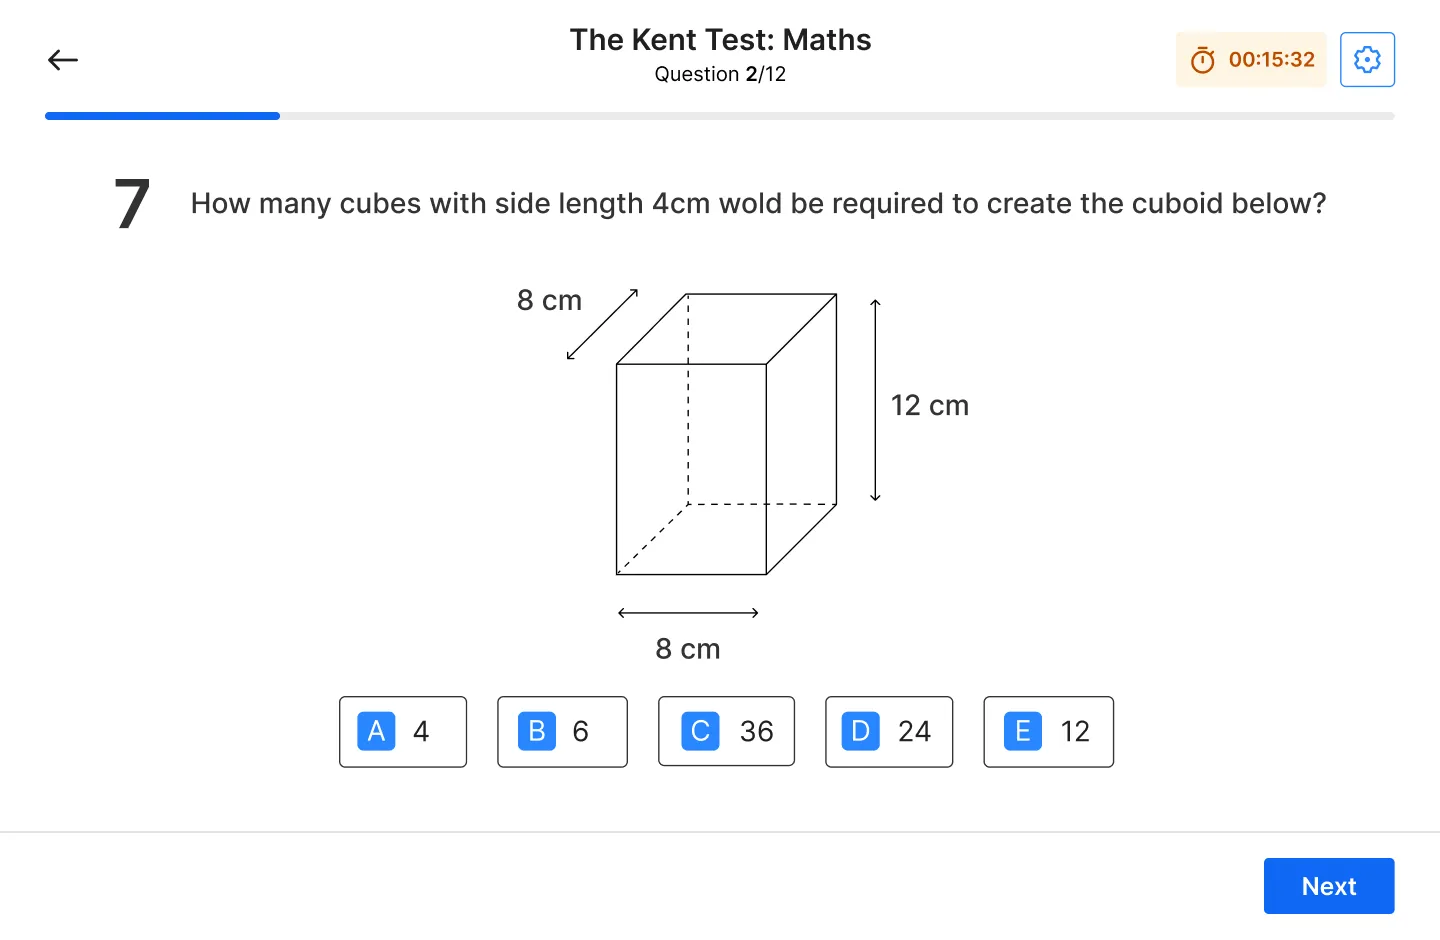Open the settings gear icon
Image resolution: width=1440 pixels, height=940 pixels.
1367,60
